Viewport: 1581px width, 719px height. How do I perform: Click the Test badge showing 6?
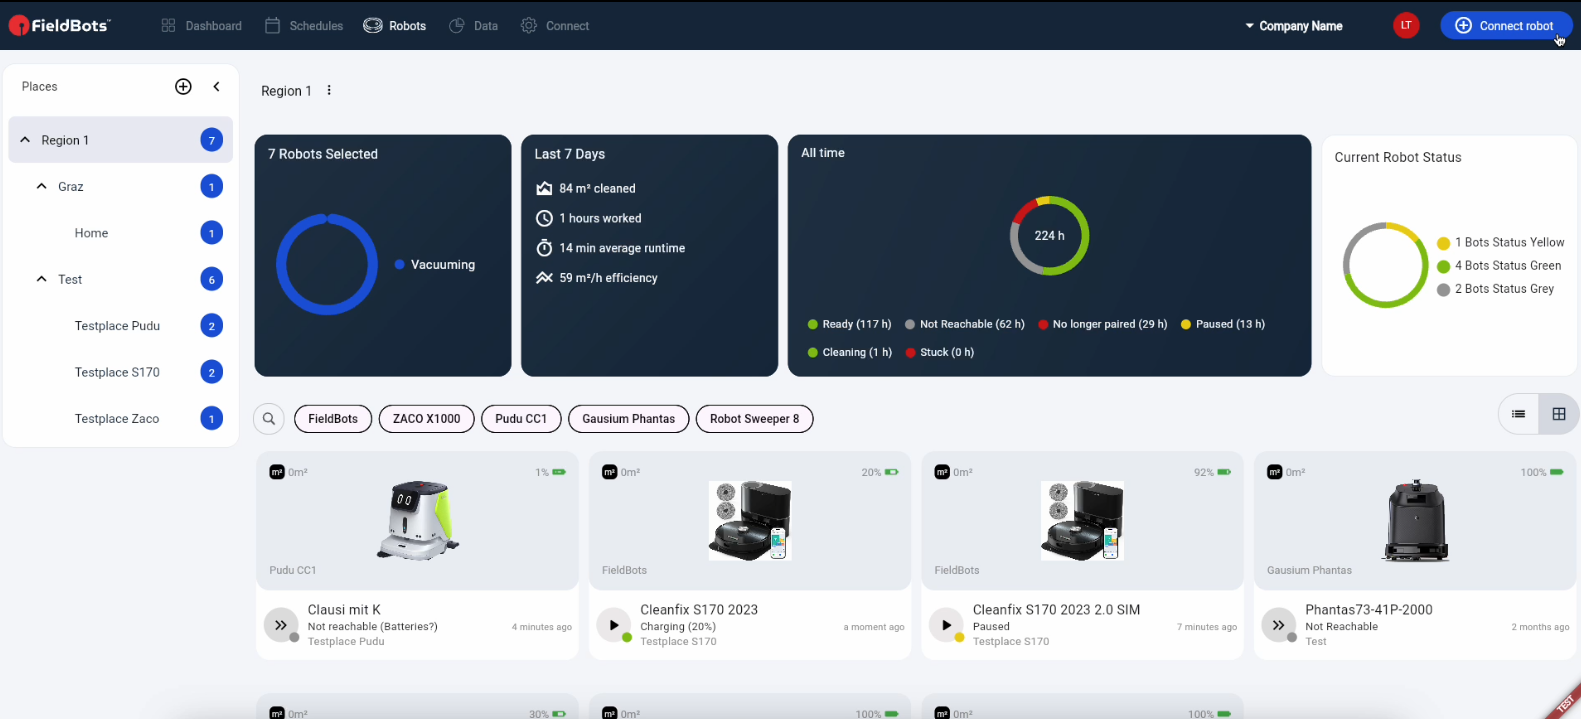coord(211,279)
